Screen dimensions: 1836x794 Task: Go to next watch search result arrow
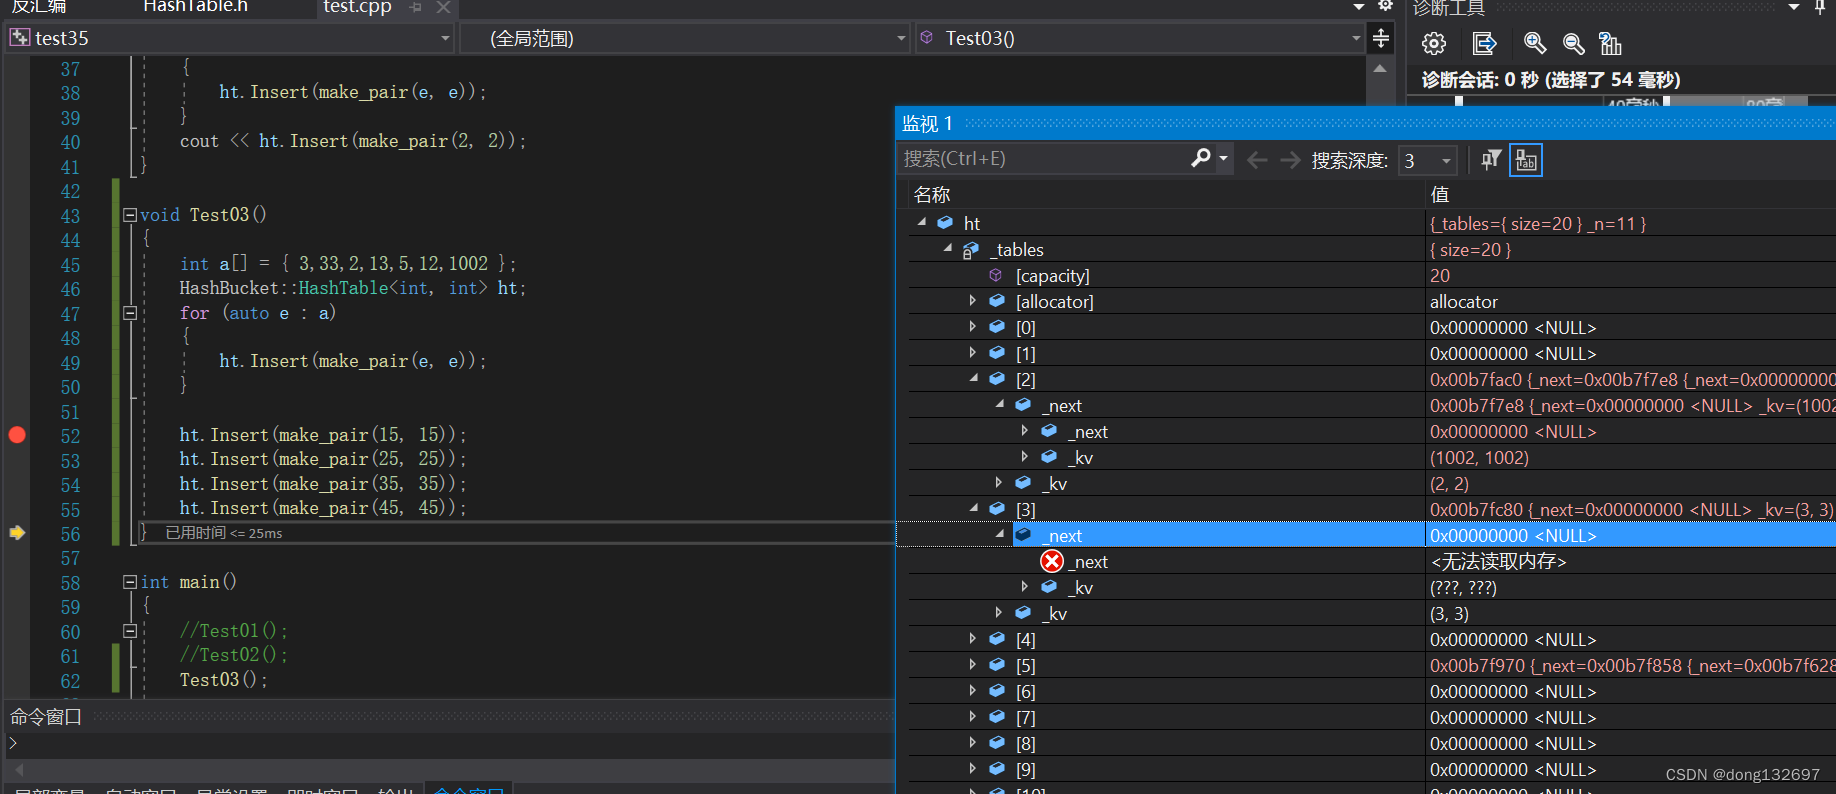[x=1290, y=160]
